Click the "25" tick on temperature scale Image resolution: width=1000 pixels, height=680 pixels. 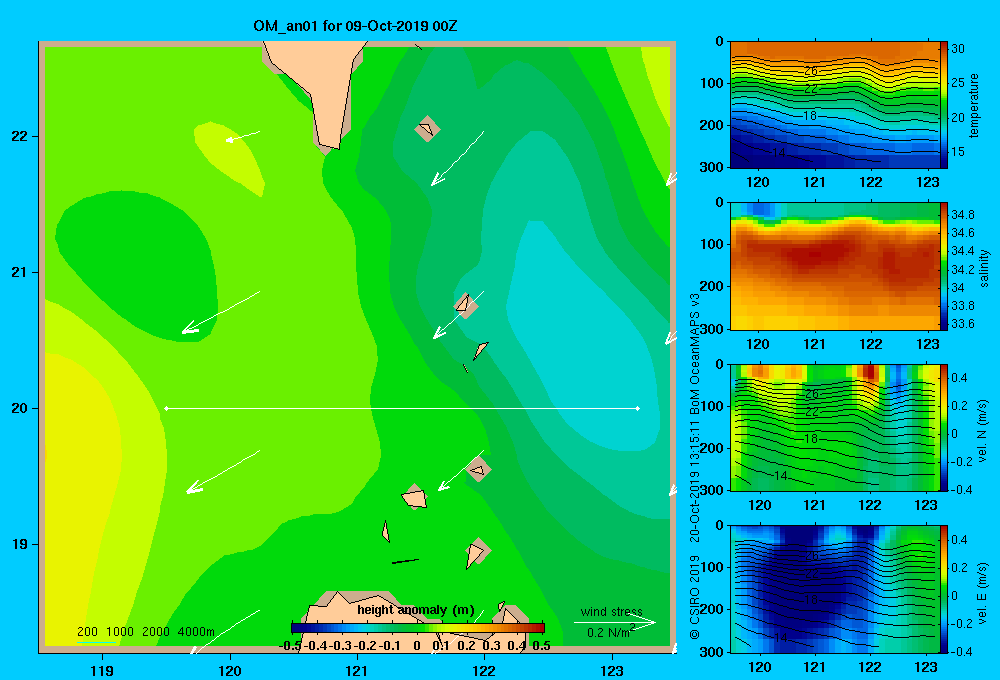[x=958, y=83]
